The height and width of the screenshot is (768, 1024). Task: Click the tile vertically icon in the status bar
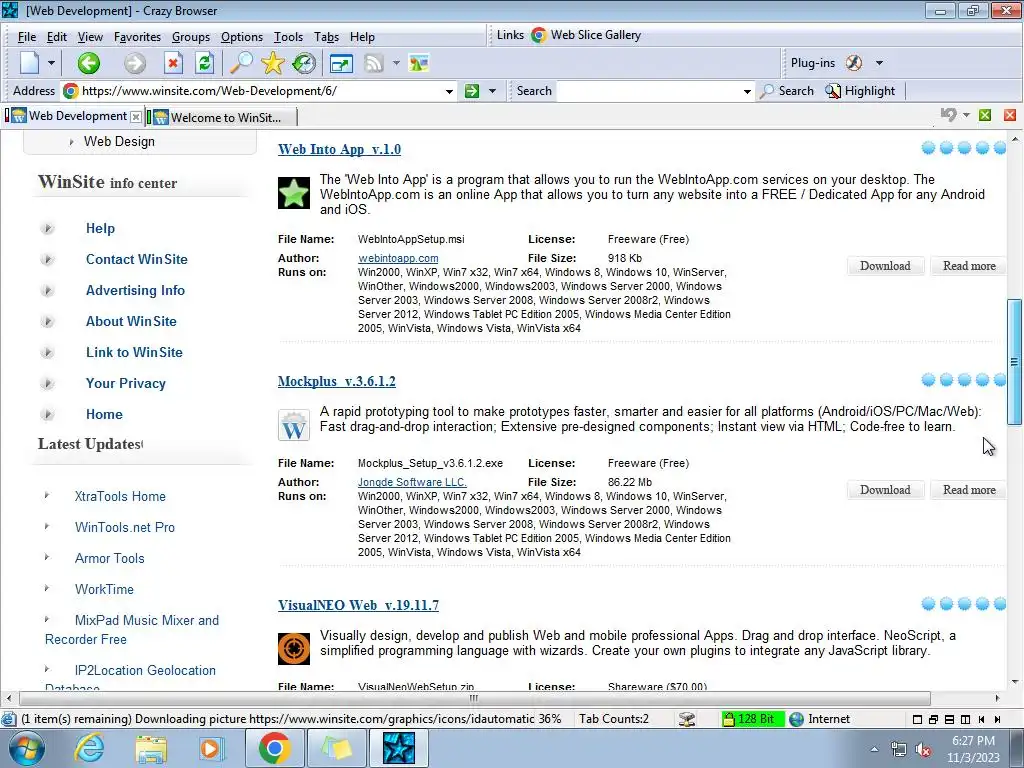pyautogui.click(x=965, y=719)
